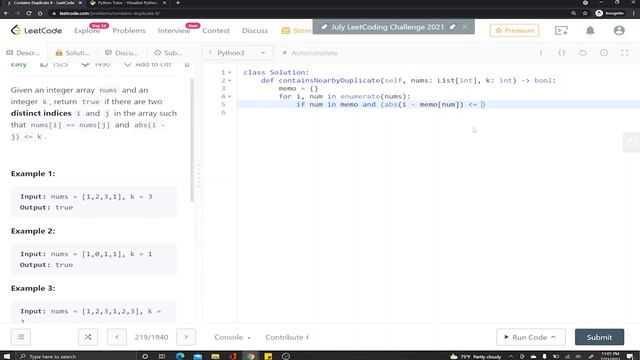Go to the Interview section
Screen dimensions: 640x360
(x=174, y=31)
